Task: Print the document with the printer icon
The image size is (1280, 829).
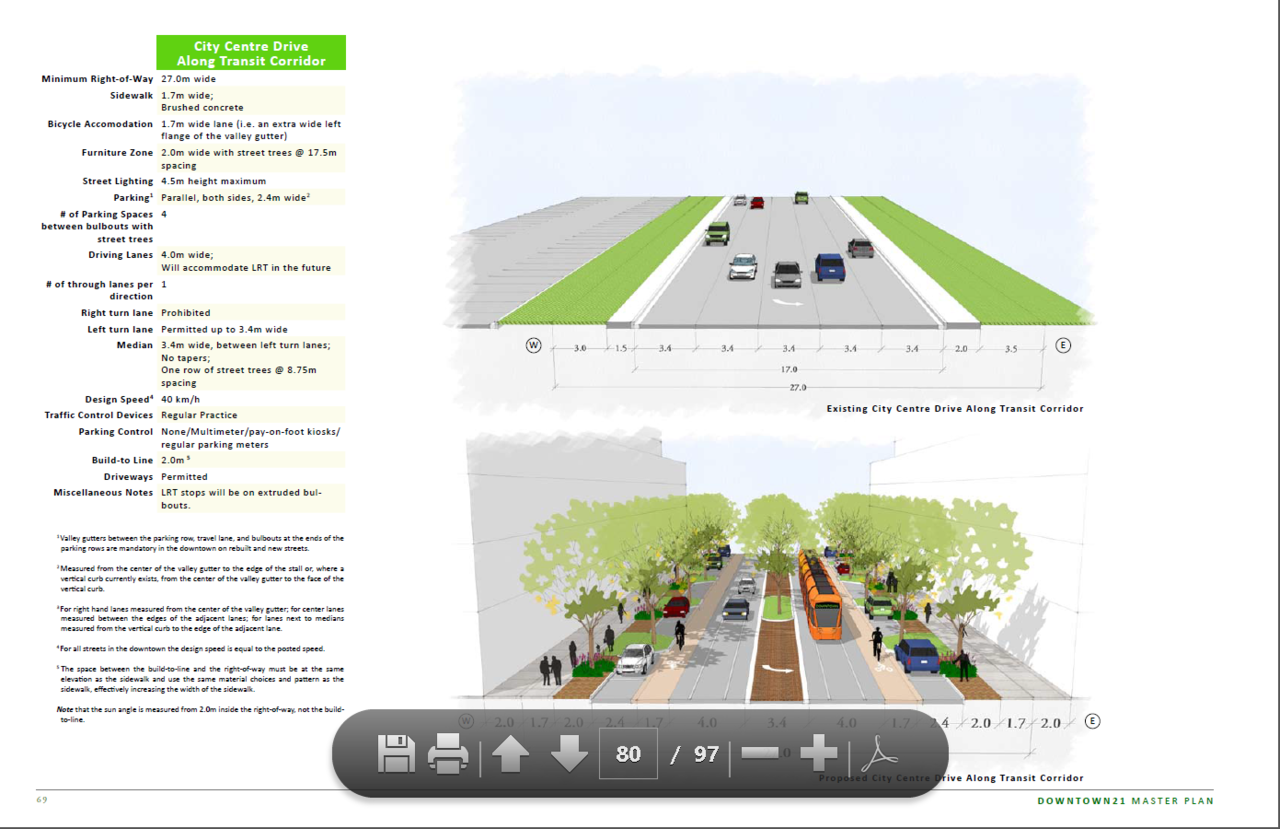Action: pos(448,753)
